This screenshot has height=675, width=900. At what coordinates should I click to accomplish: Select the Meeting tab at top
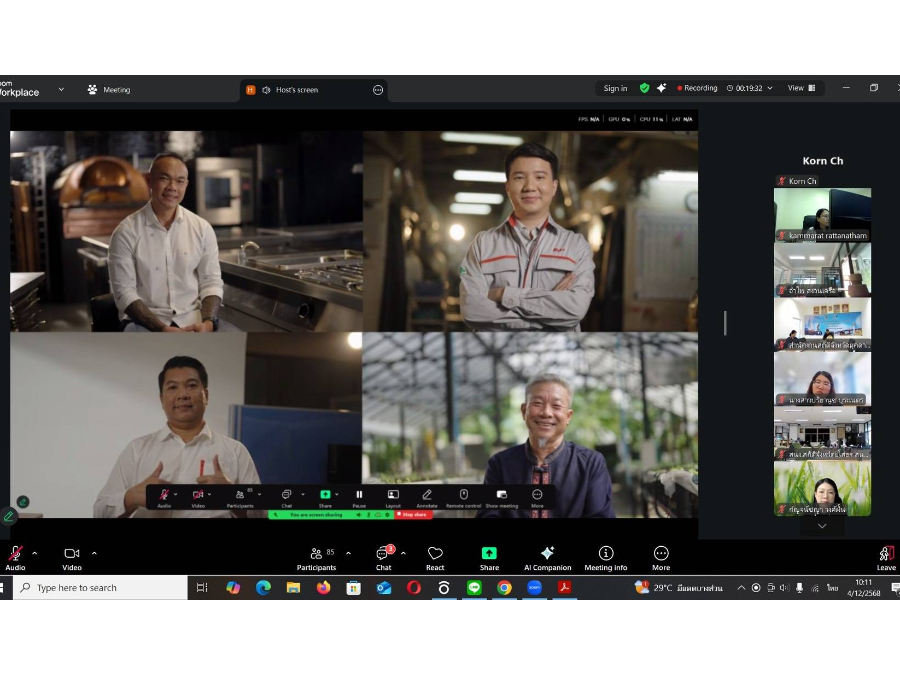(109, 89)
